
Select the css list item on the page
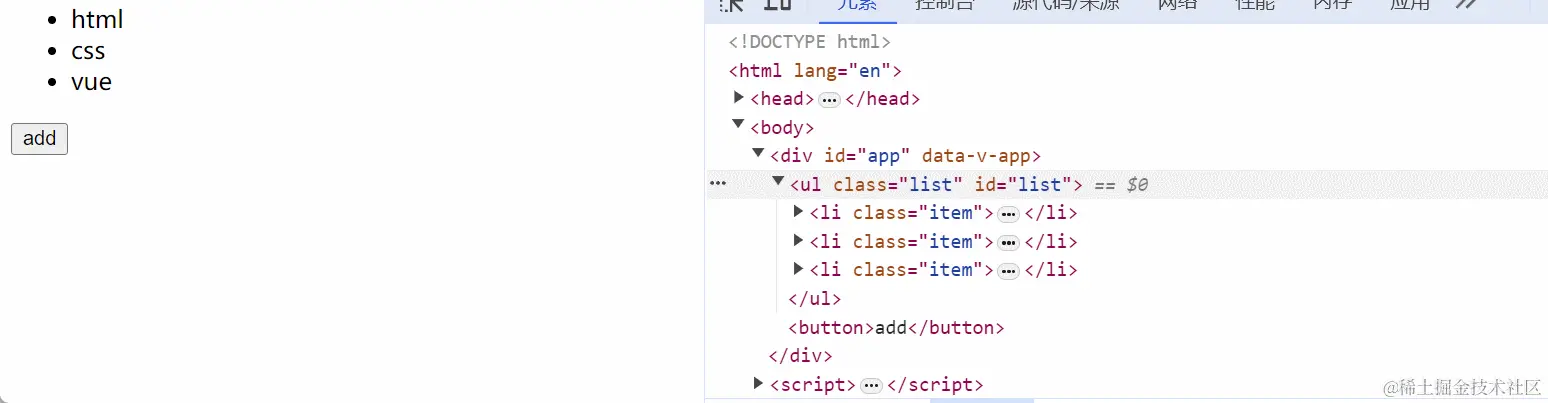88,51
